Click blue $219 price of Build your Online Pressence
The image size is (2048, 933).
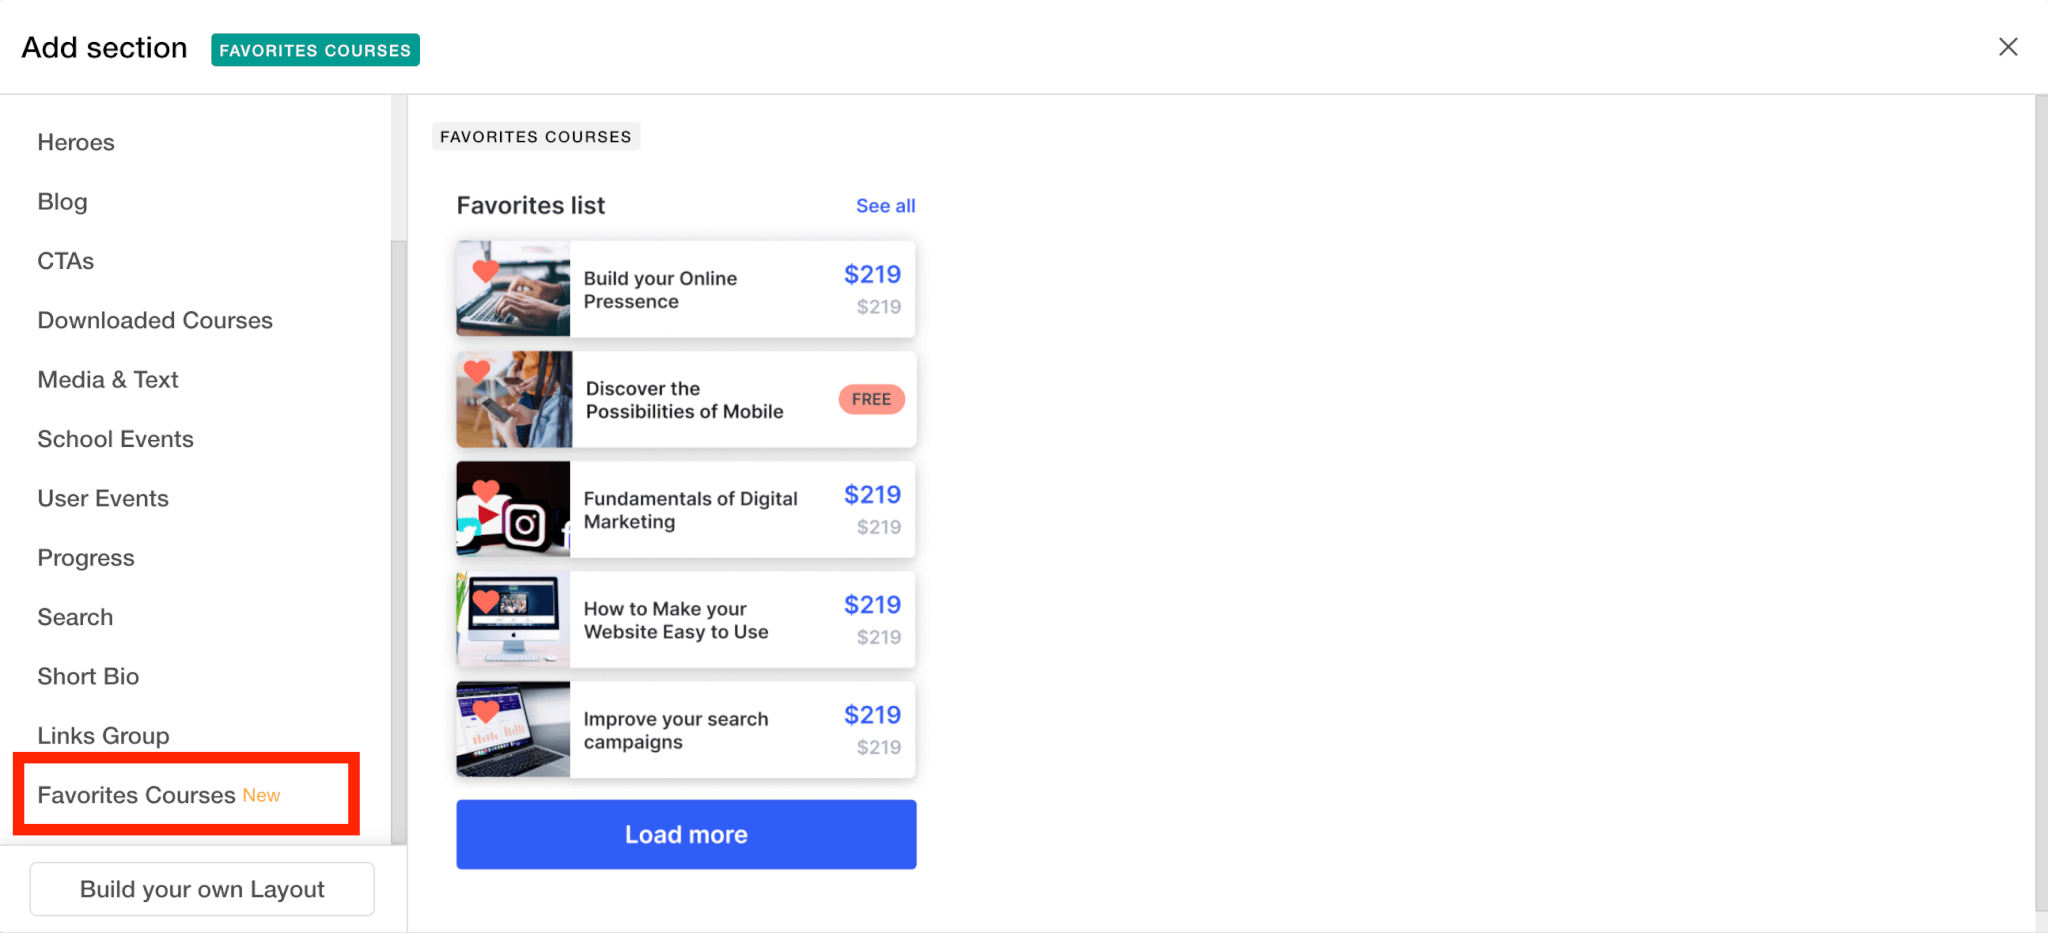pos(872,274)
